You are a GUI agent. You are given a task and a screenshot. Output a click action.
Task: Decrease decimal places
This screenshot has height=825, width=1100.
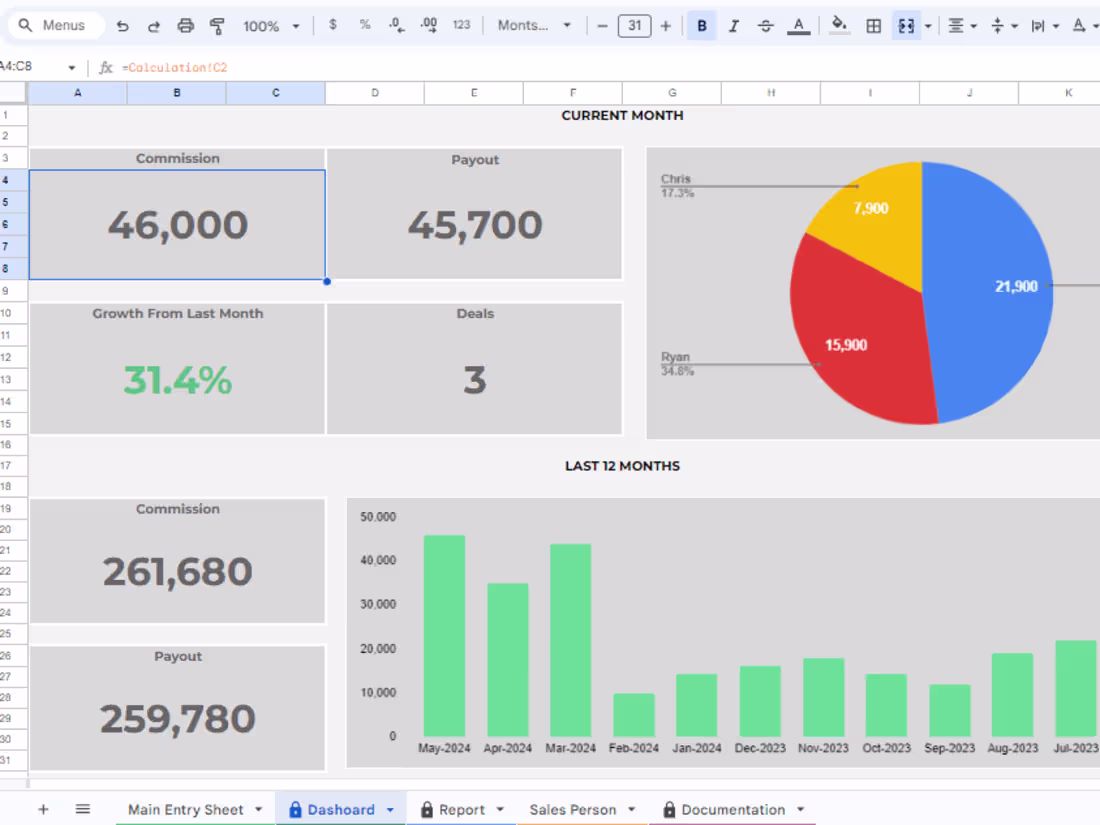[x=396, y=25]
